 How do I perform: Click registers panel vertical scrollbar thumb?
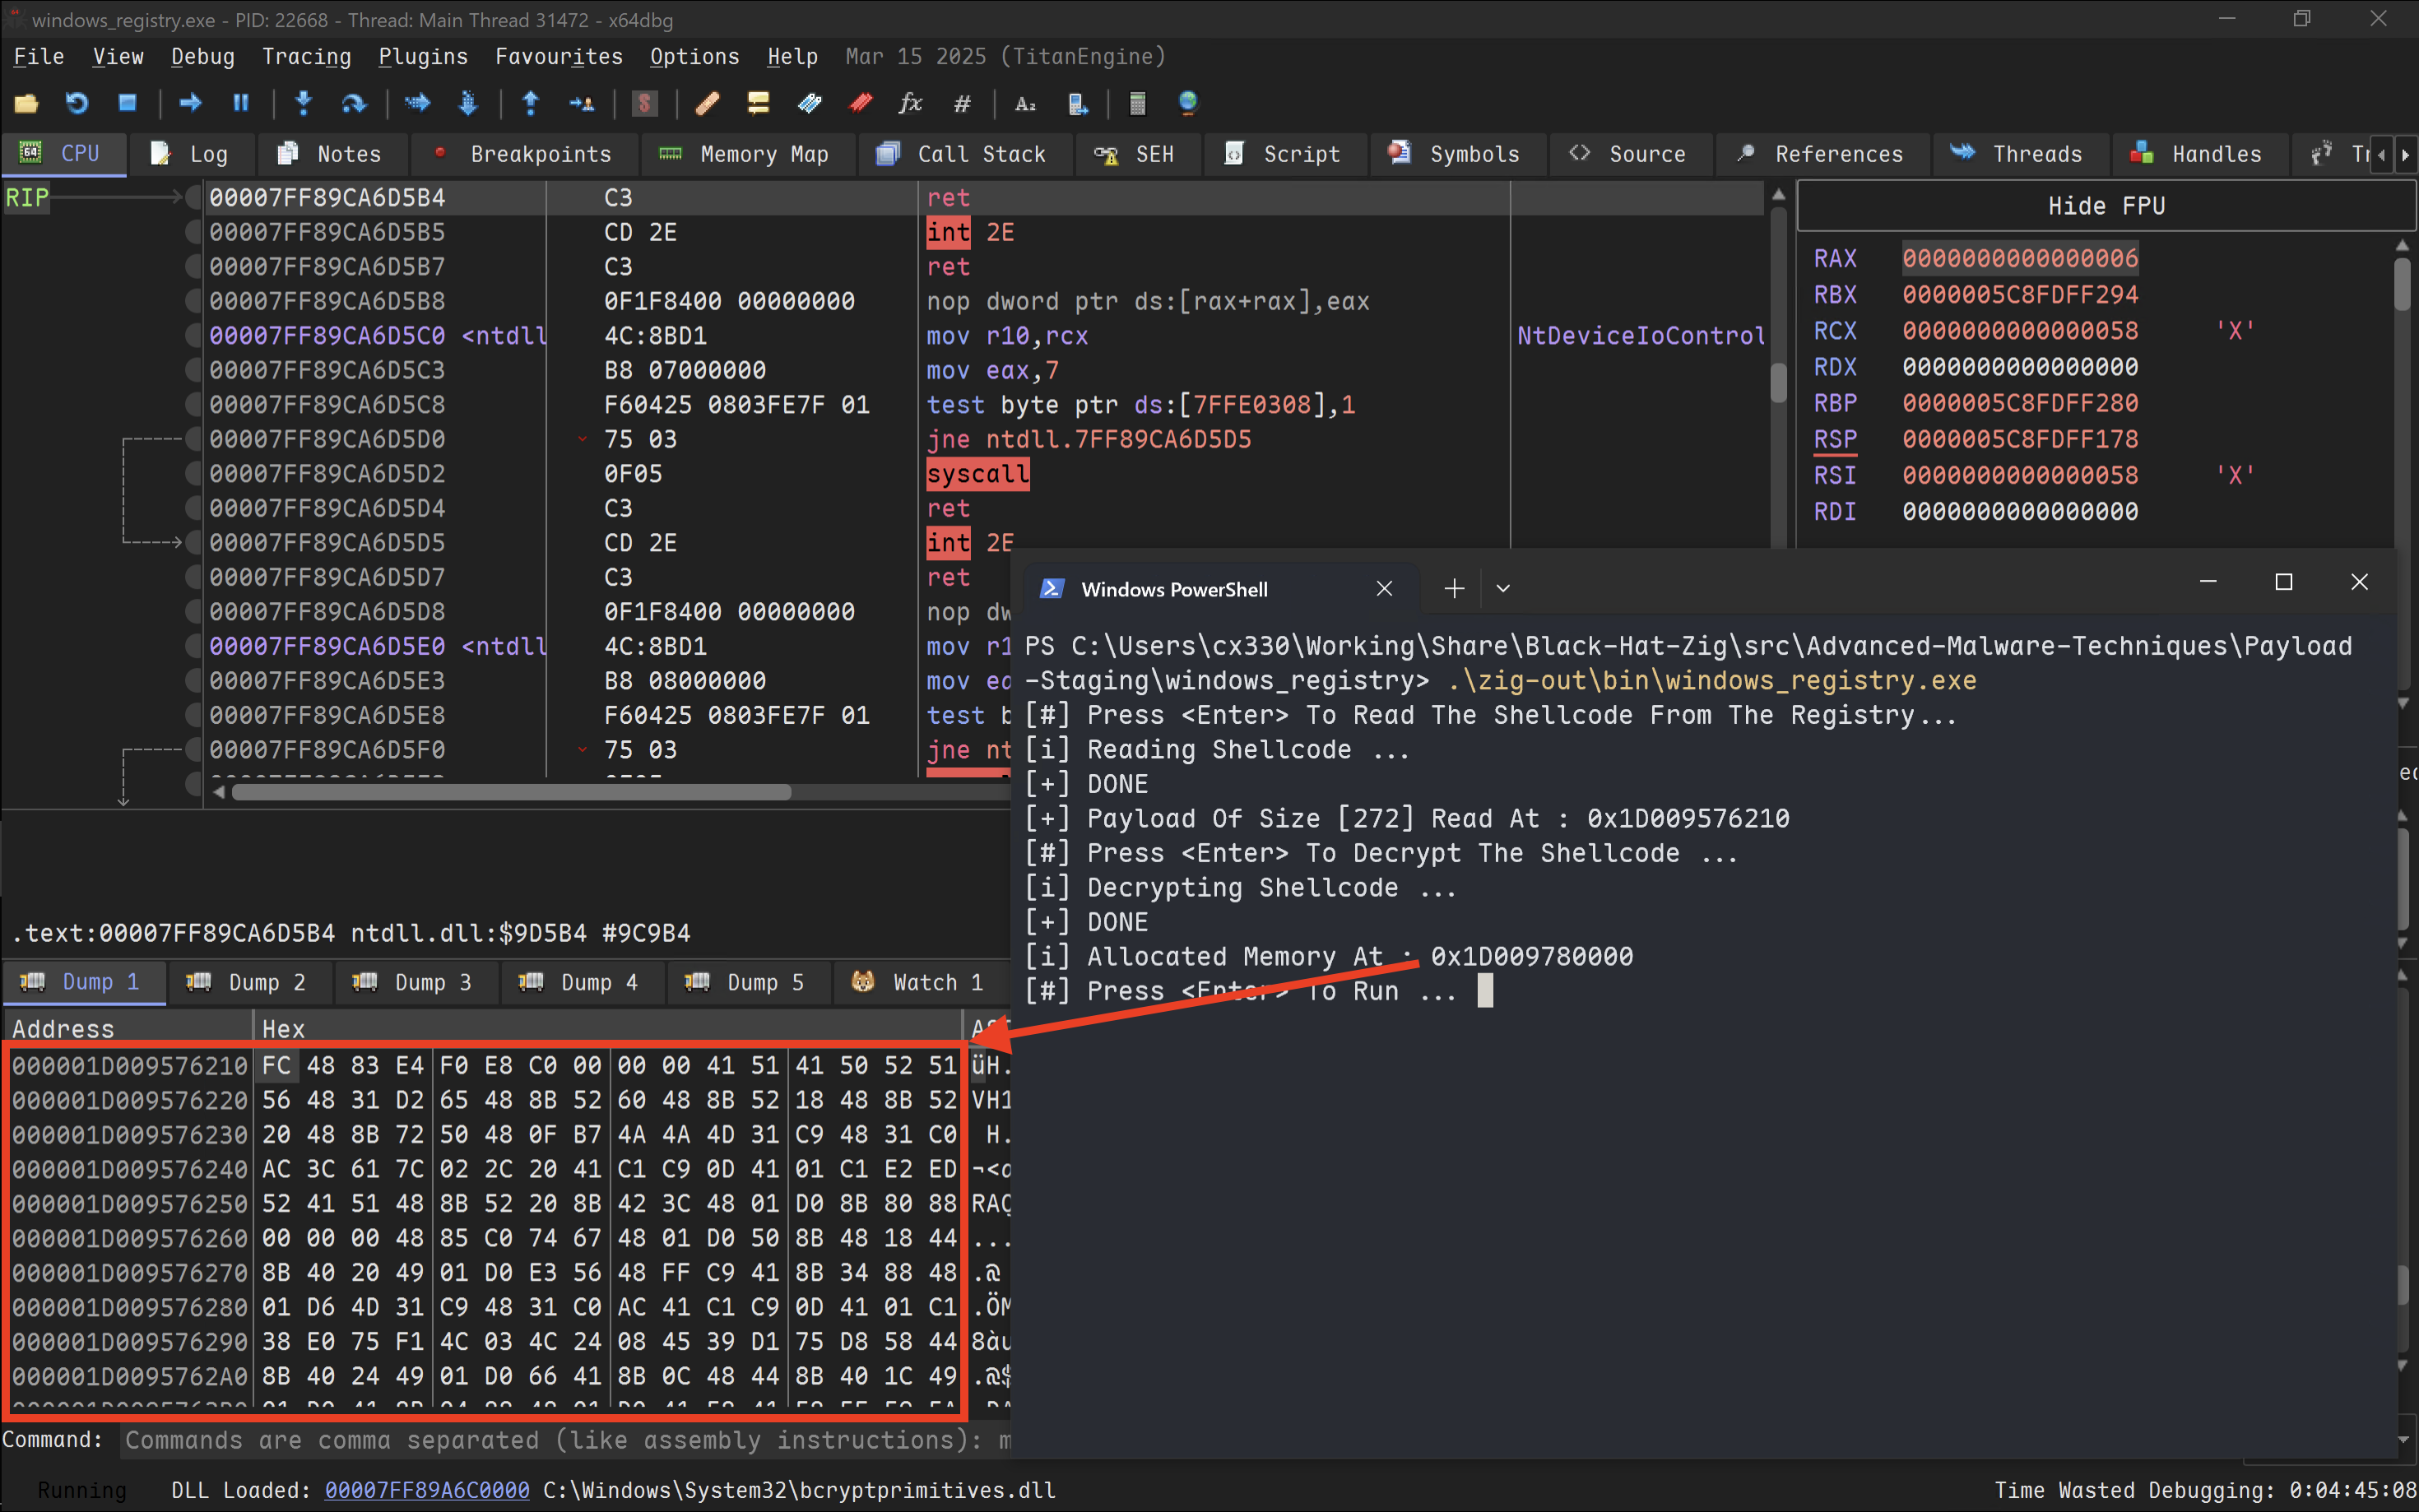(x=2403, y=284)
